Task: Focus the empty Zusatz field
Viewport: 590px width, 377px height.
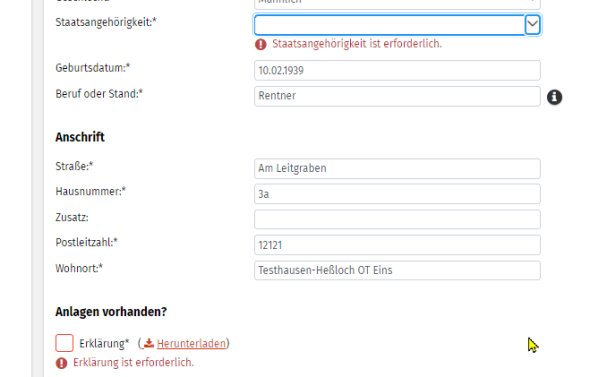Action: pos(397,219)
